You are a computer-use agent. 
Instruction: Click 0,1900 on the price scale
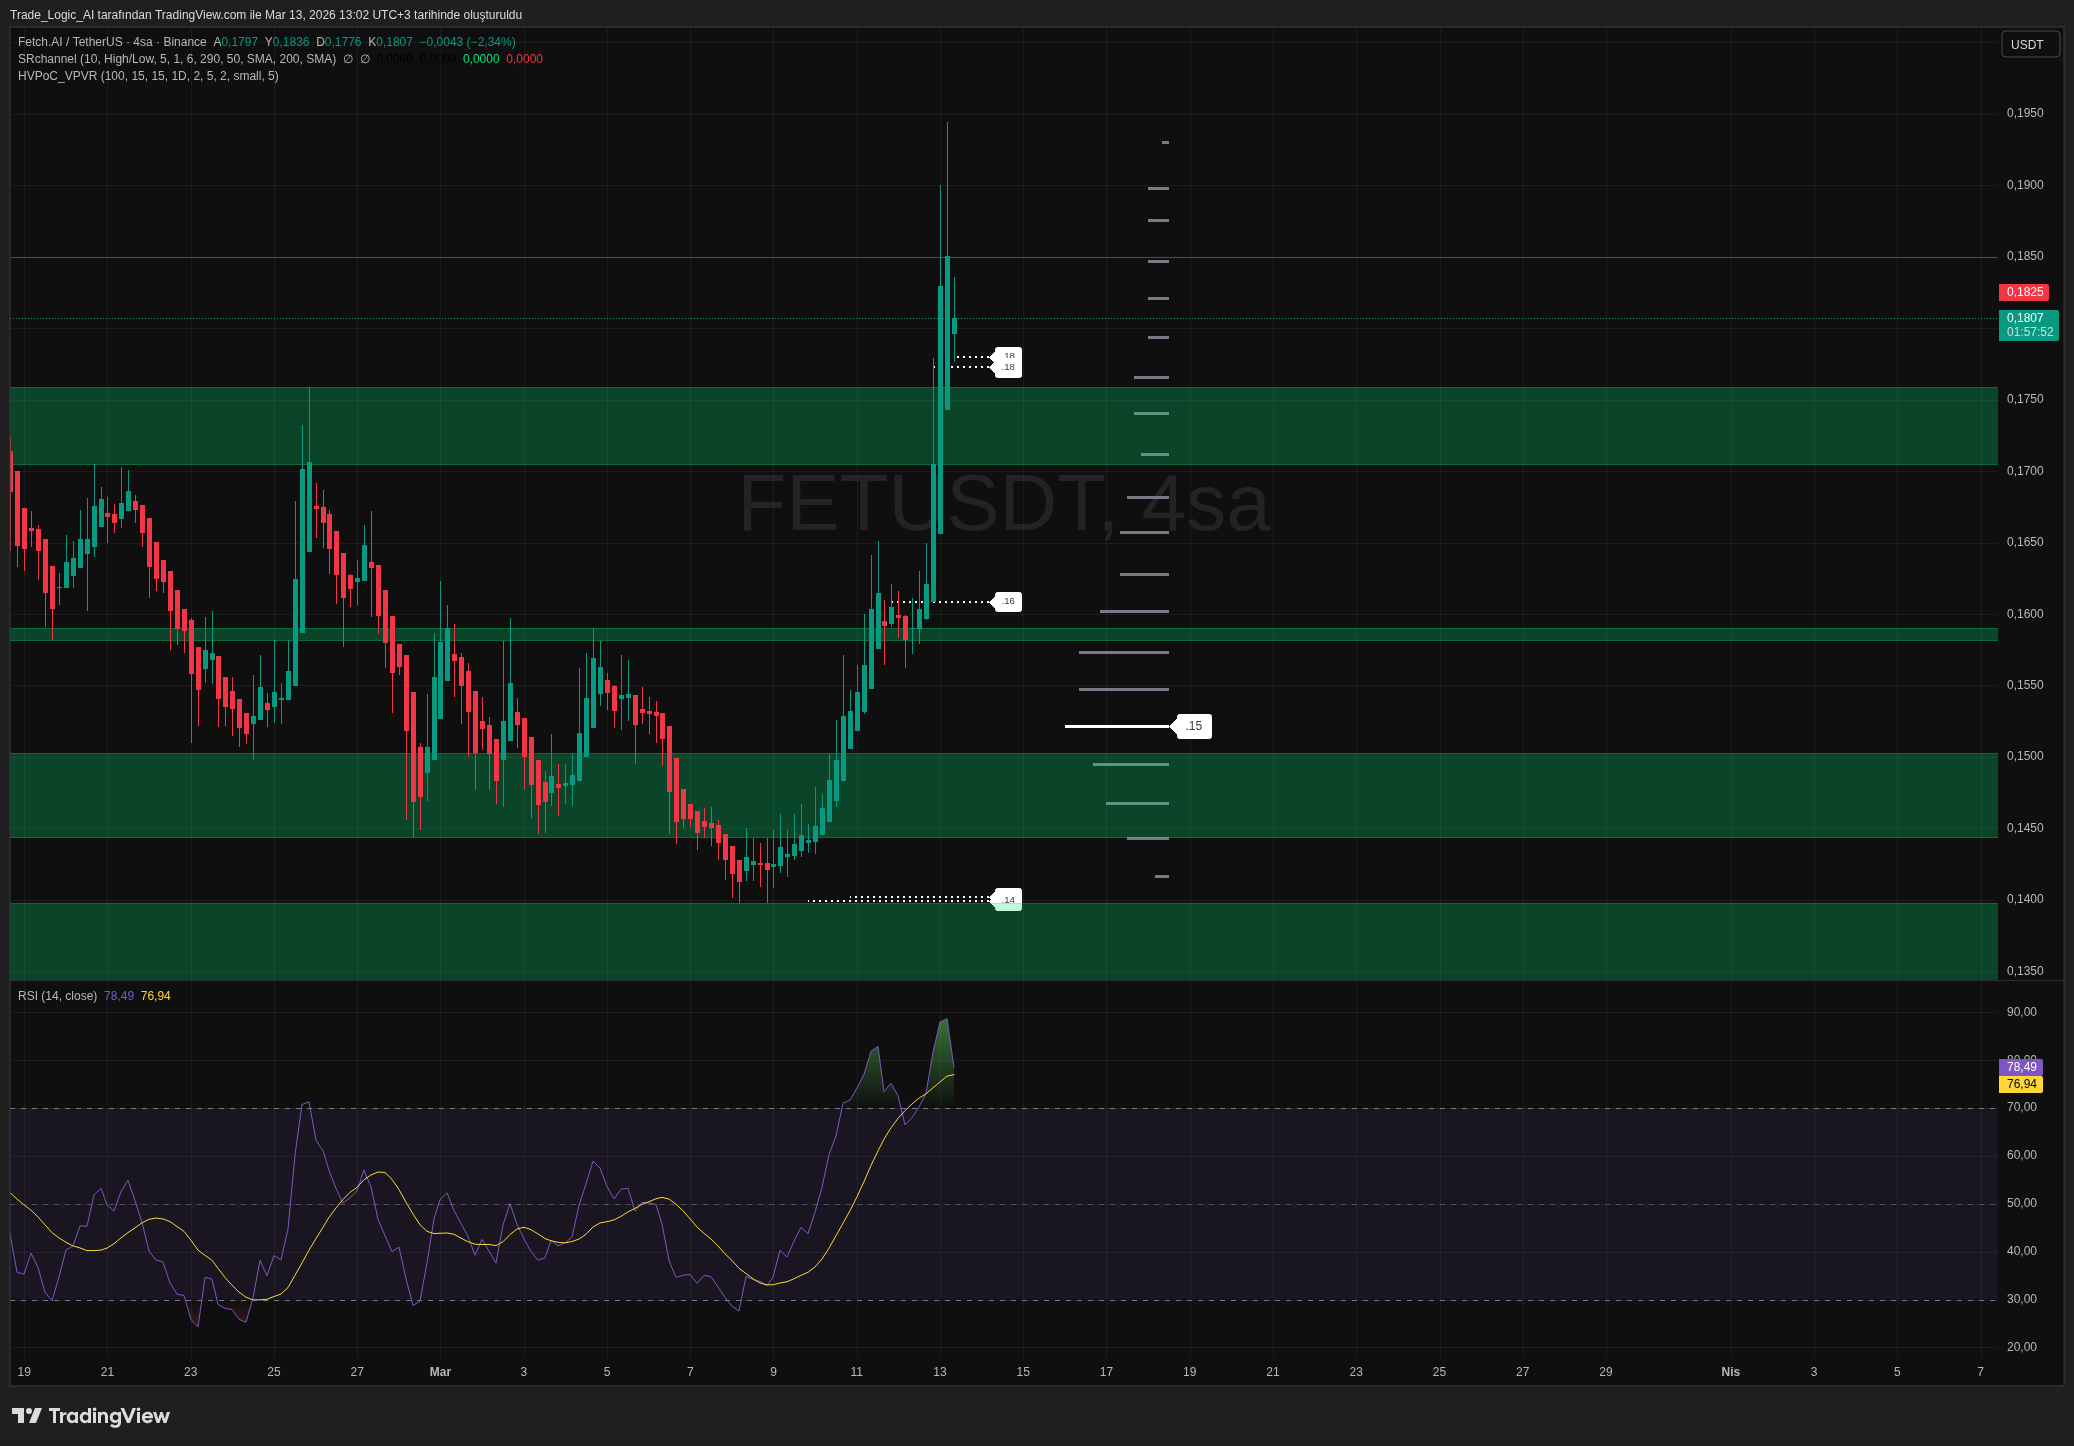pos(2025,185)
